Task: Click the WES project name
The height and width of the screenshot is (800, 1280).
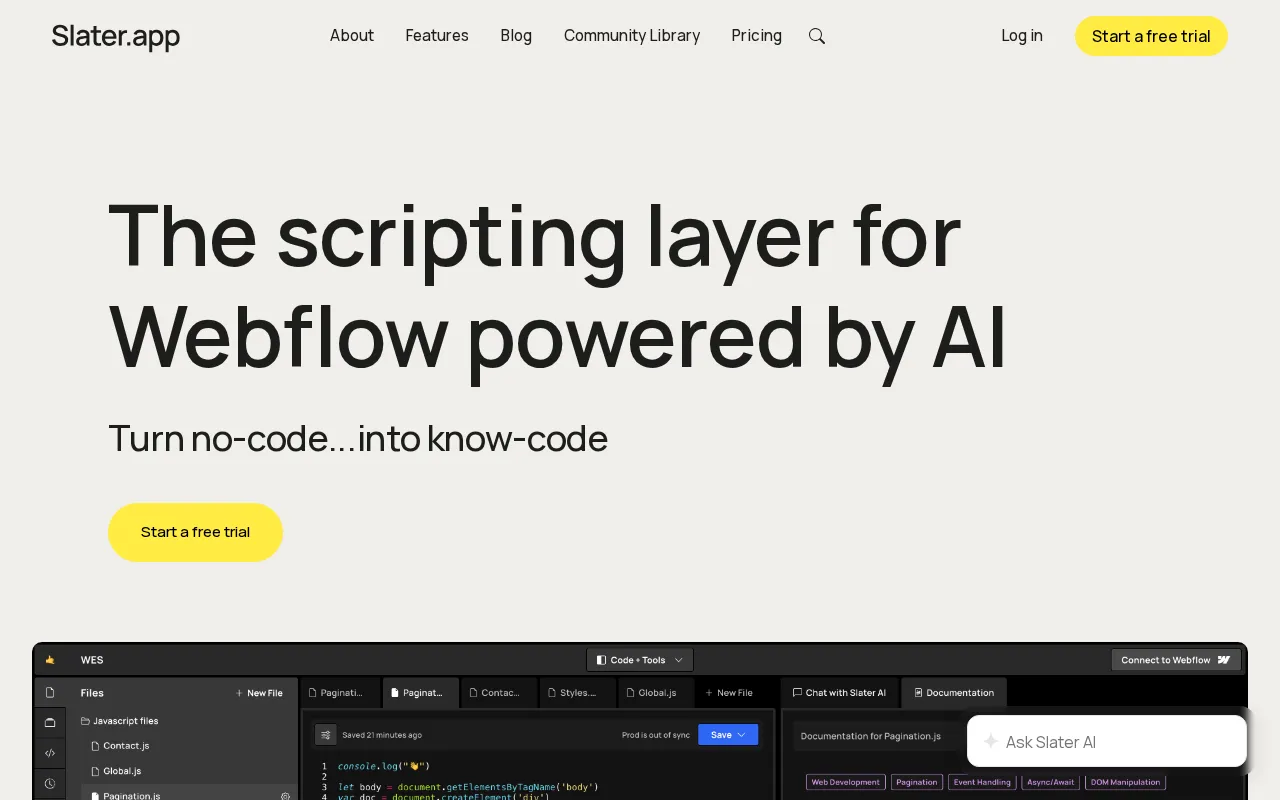Action: (x=92, y=660)
